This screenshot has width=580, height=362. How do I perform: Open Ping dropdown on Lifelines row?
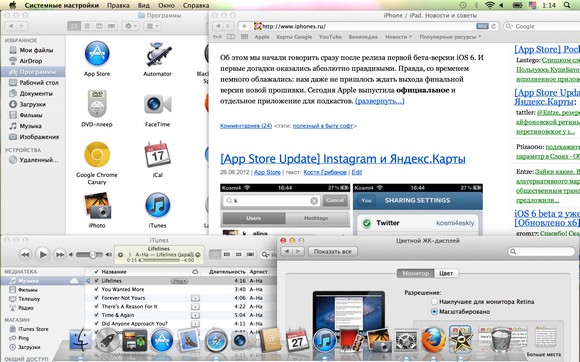[179, 281]
